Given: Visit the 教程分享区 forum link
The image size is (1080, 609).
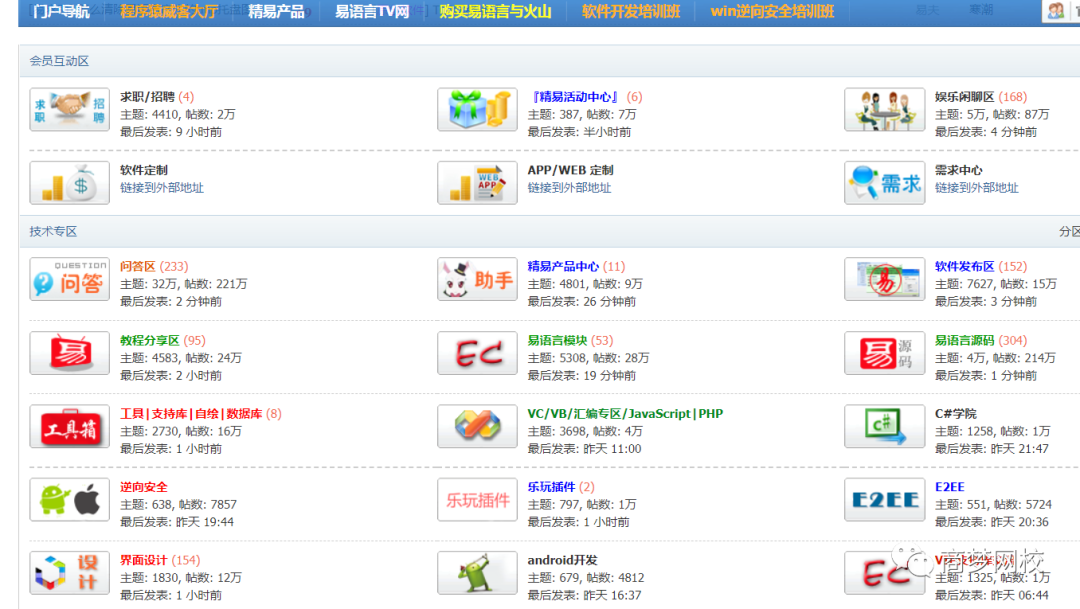Looking at the screenshot, I should 149,340.
